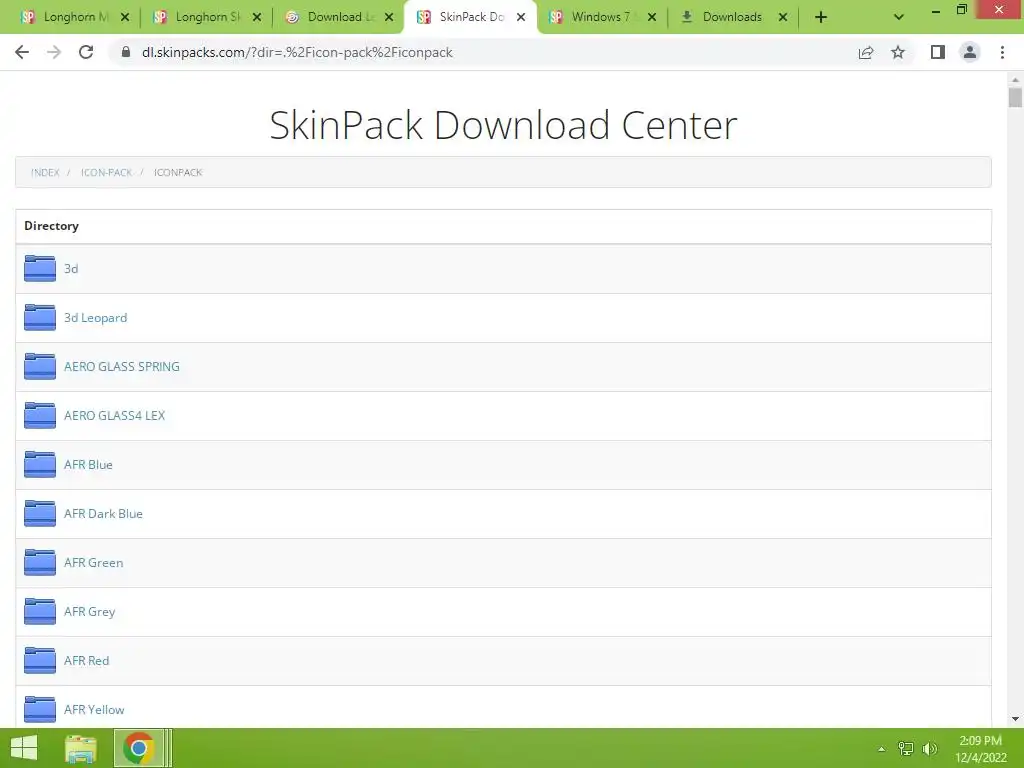The height and width of the screenshot is (768, 1024).
Task: Open Chrome's three-dot menu
Action: (x=1002, y=52)
